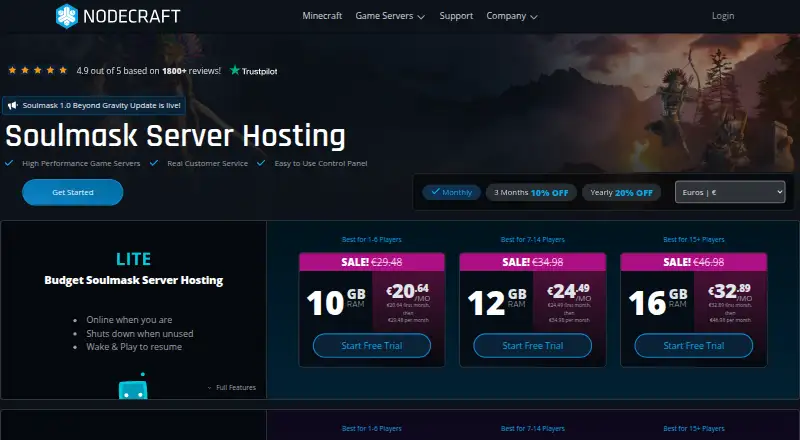Viewport: 800px width, 440px height.
Task: Open the Soulmask 1.0 Beyond Gravity update banner
Action: tap(94, 106)
